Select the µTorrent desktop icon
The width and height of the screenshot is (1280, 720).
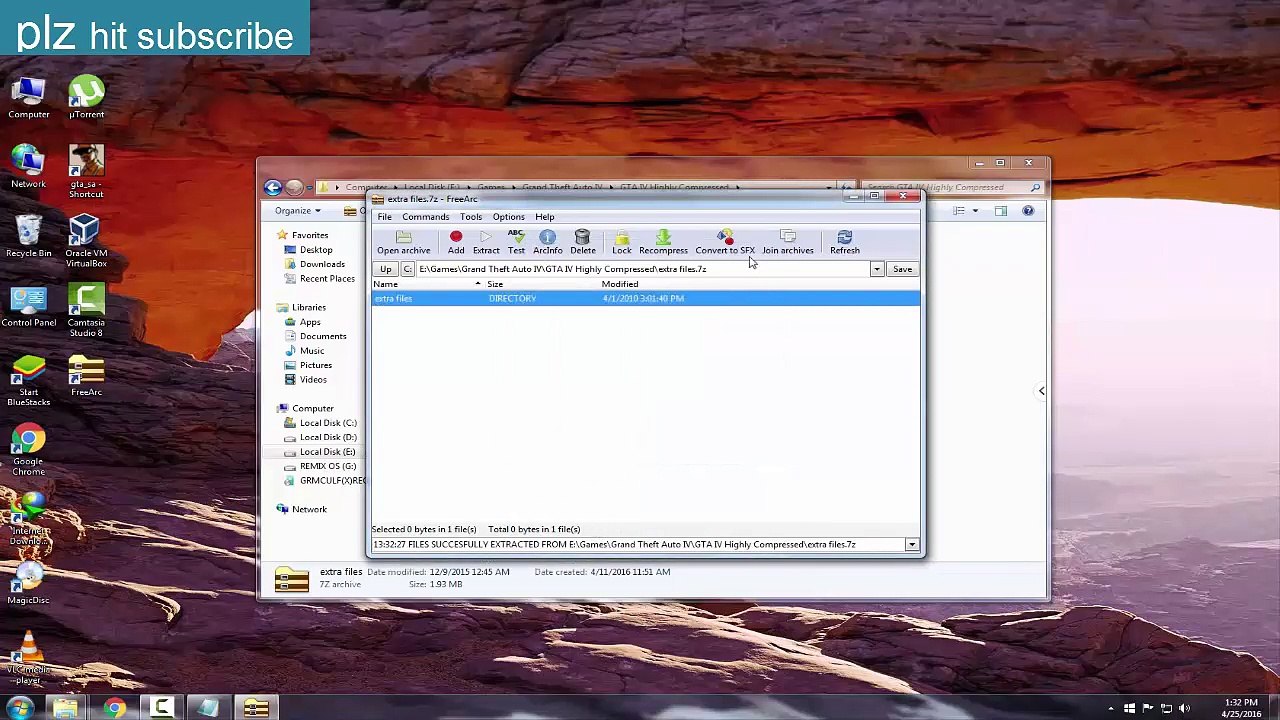(86, 98)
